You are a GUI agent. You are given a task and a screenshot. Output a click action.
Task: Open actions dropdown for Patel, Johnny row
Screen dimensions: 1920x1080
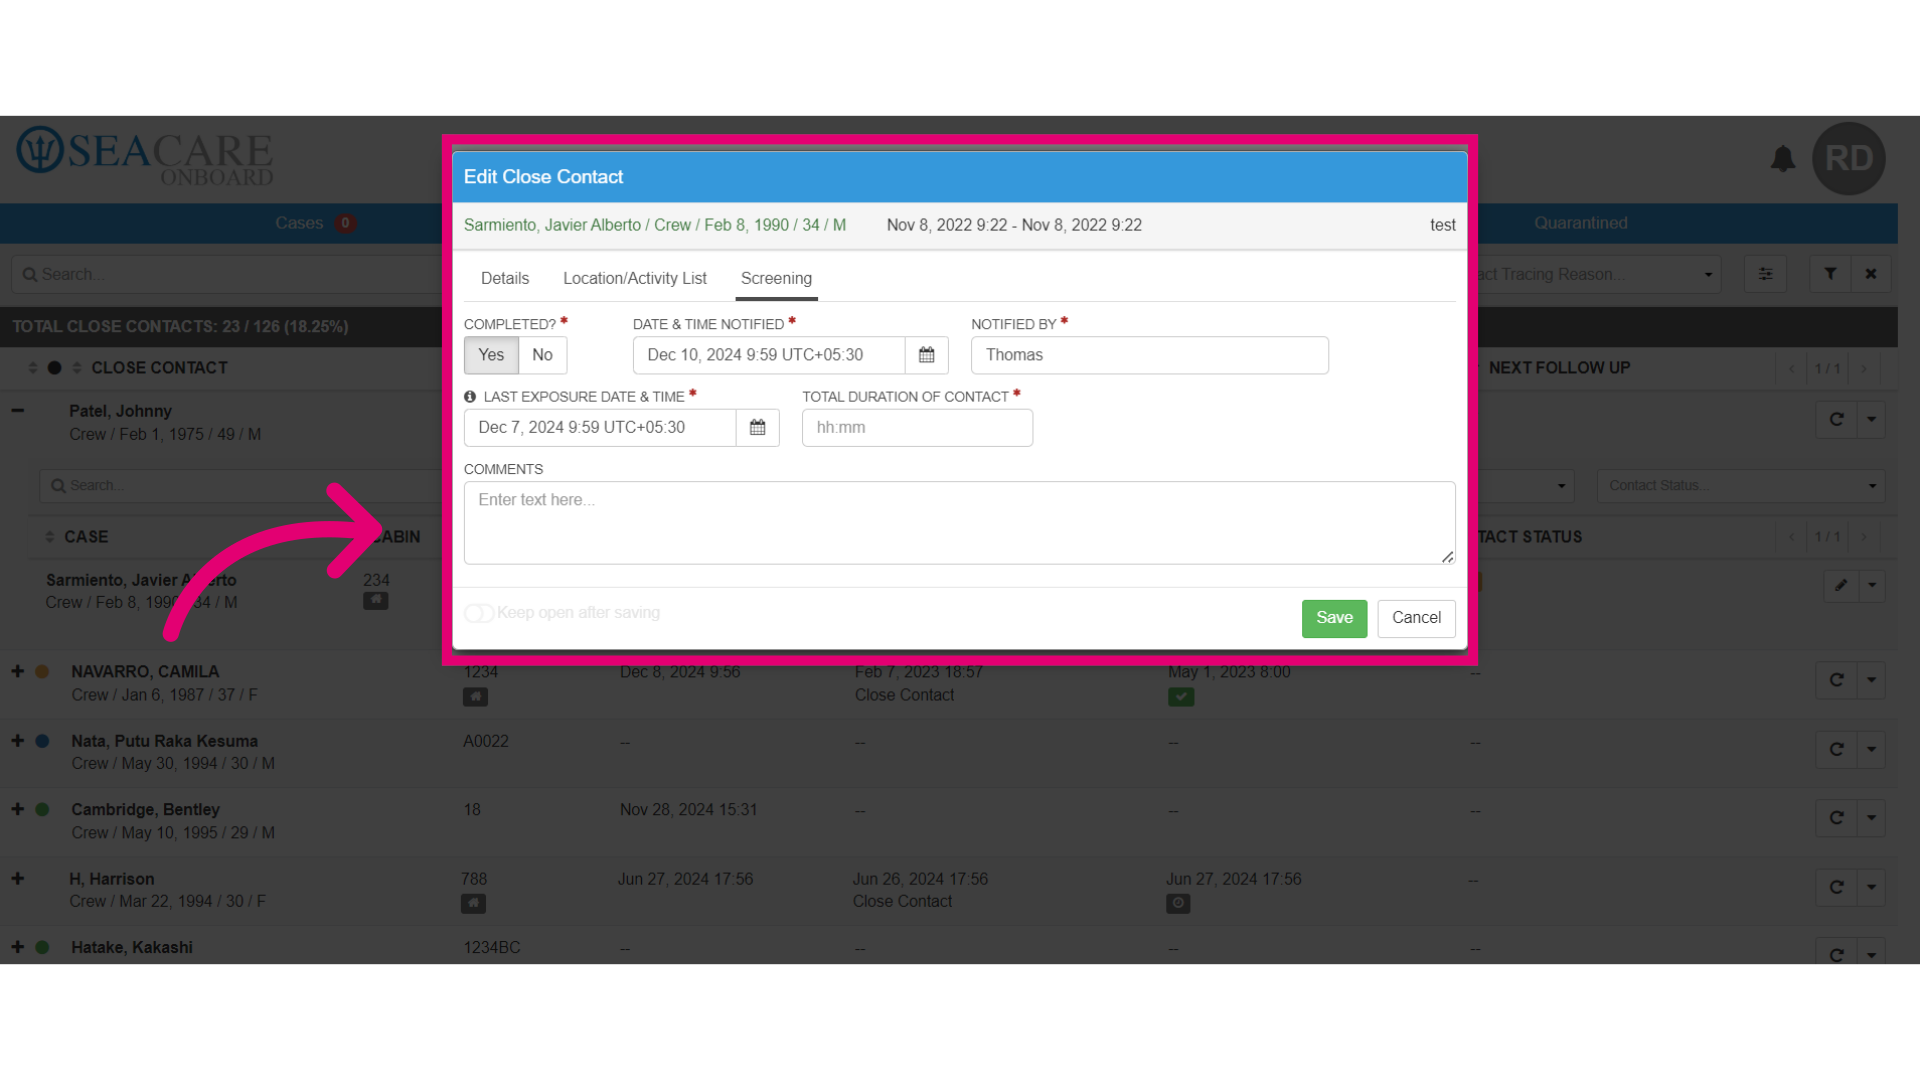tap(1871, 420)
